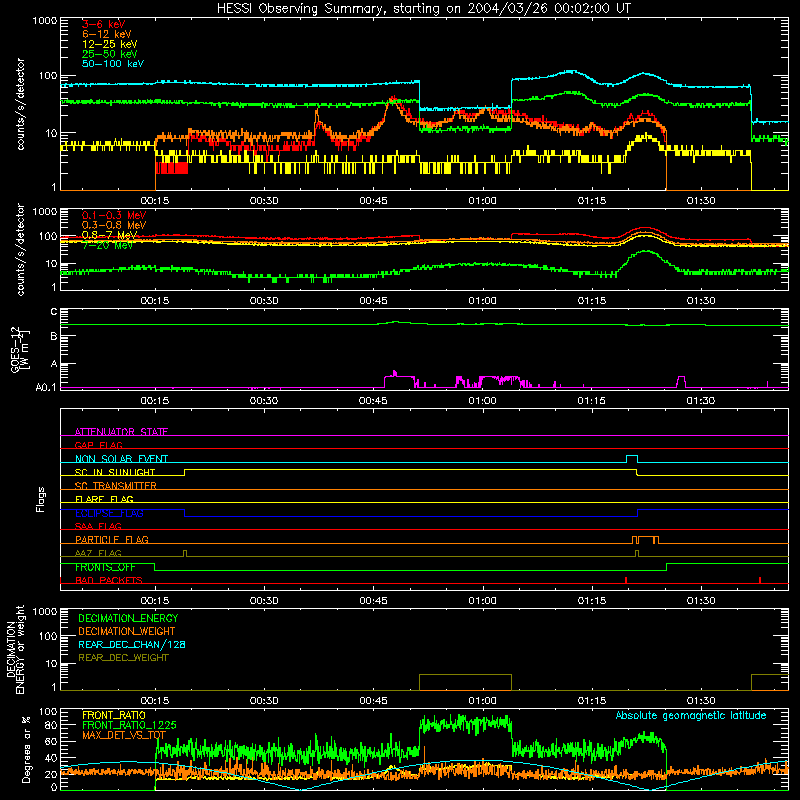
Task: Click the C level label on GOES axis
Action: (x=54, y=311)
